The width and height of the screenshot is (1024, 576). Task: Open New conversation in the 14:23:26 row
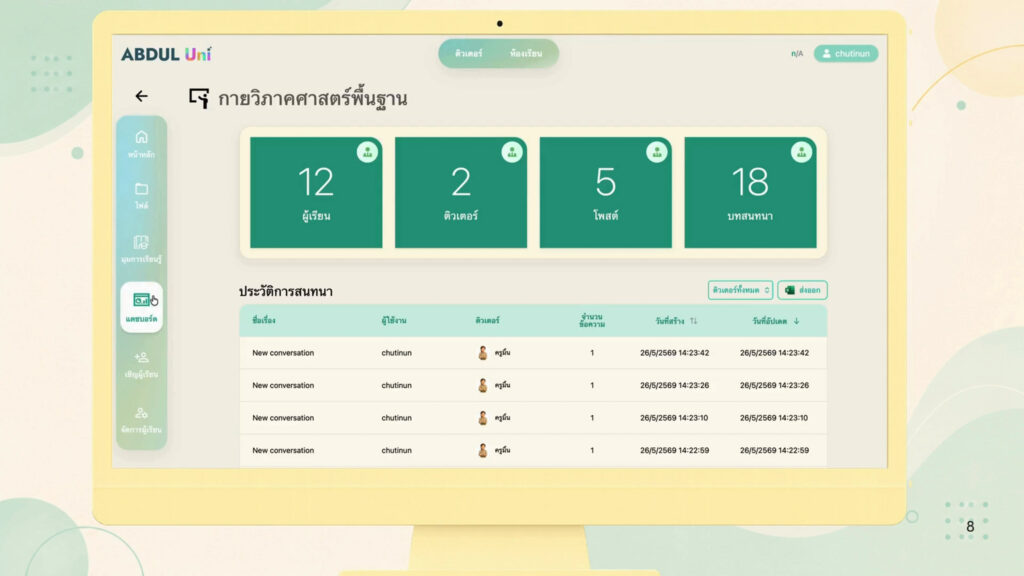283,385
